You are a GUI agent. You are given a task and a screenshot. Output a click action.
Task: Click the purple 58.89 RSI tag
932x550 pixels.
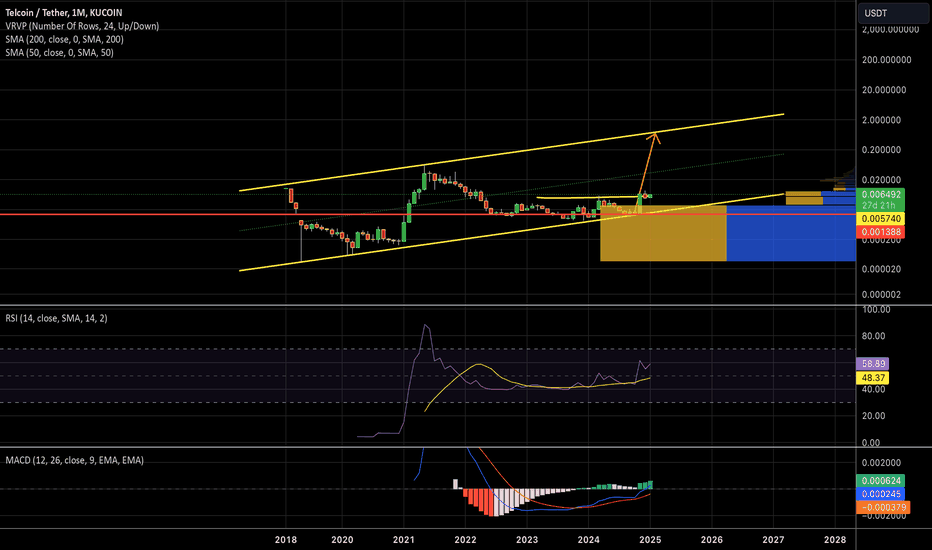point(872,363)
